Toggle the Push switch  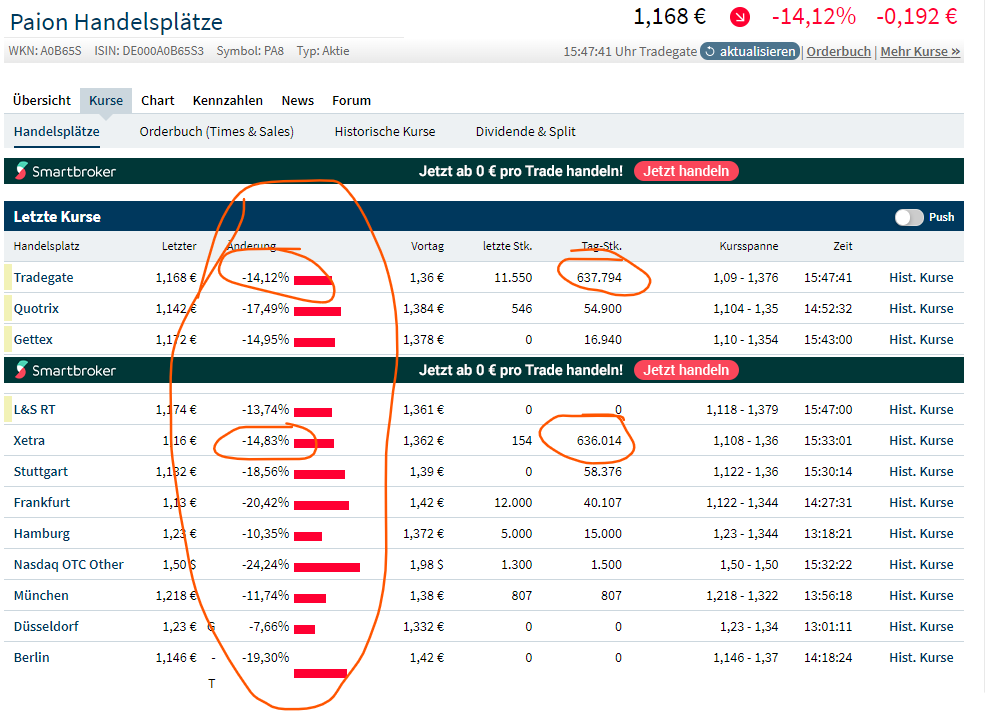[x=909, y=217]
